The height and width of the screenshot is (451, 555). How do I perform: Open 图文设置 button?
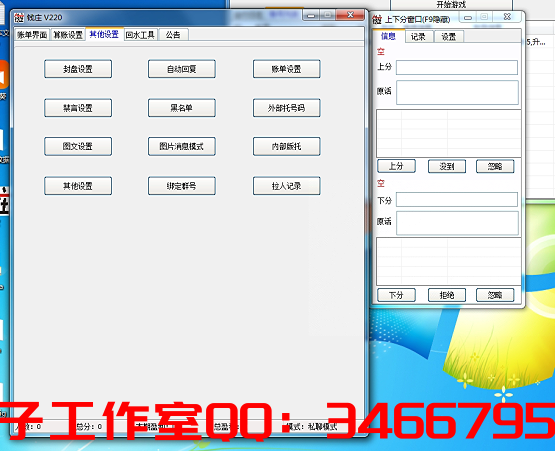tap(78, 146)
